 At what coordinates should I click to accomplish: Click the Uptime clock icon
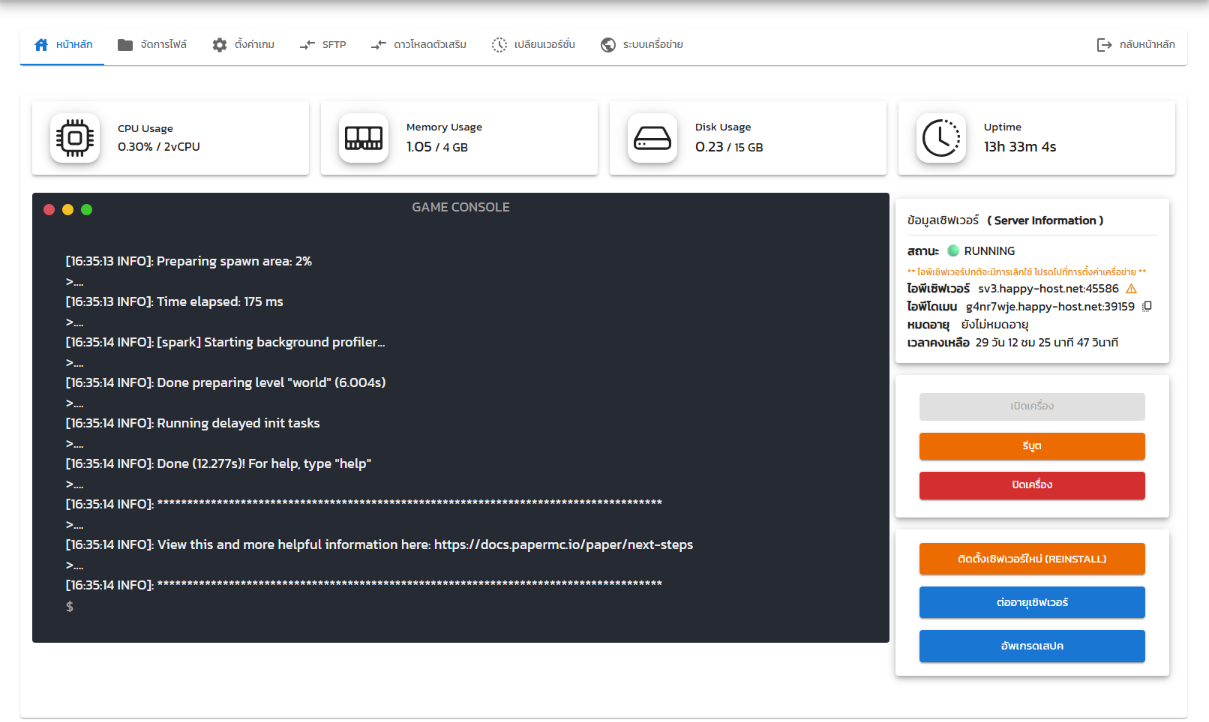tap(941, 138)
